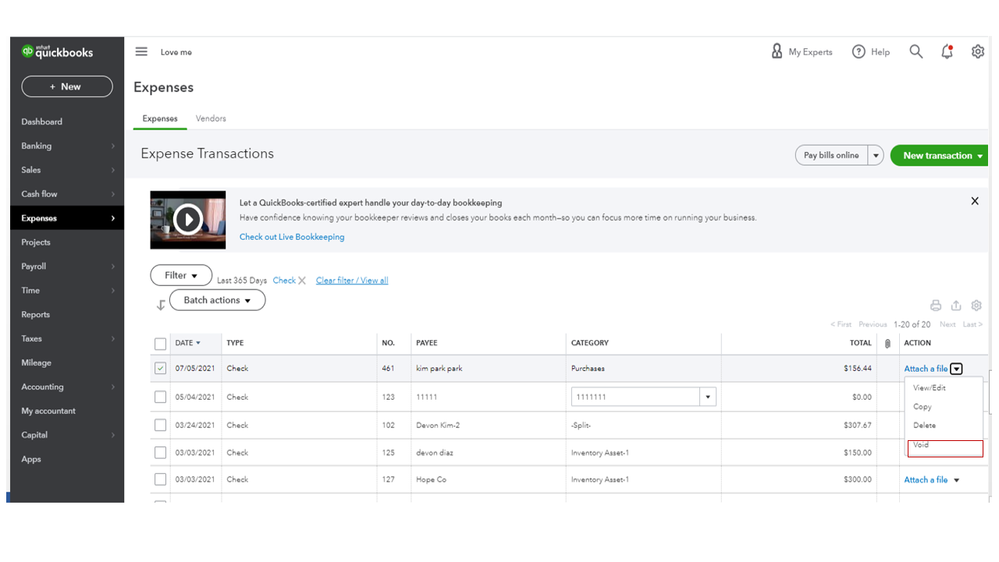Toggle action dropdown for check 461
Image resolution: width=999 pixels, height=562 pixels.
956,369
